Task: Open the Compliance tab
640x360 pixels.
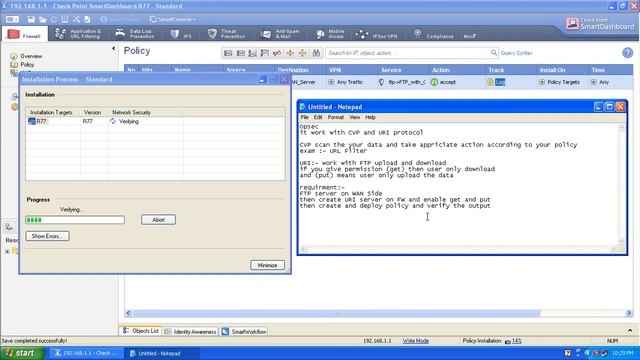Action: pos(433,34)
